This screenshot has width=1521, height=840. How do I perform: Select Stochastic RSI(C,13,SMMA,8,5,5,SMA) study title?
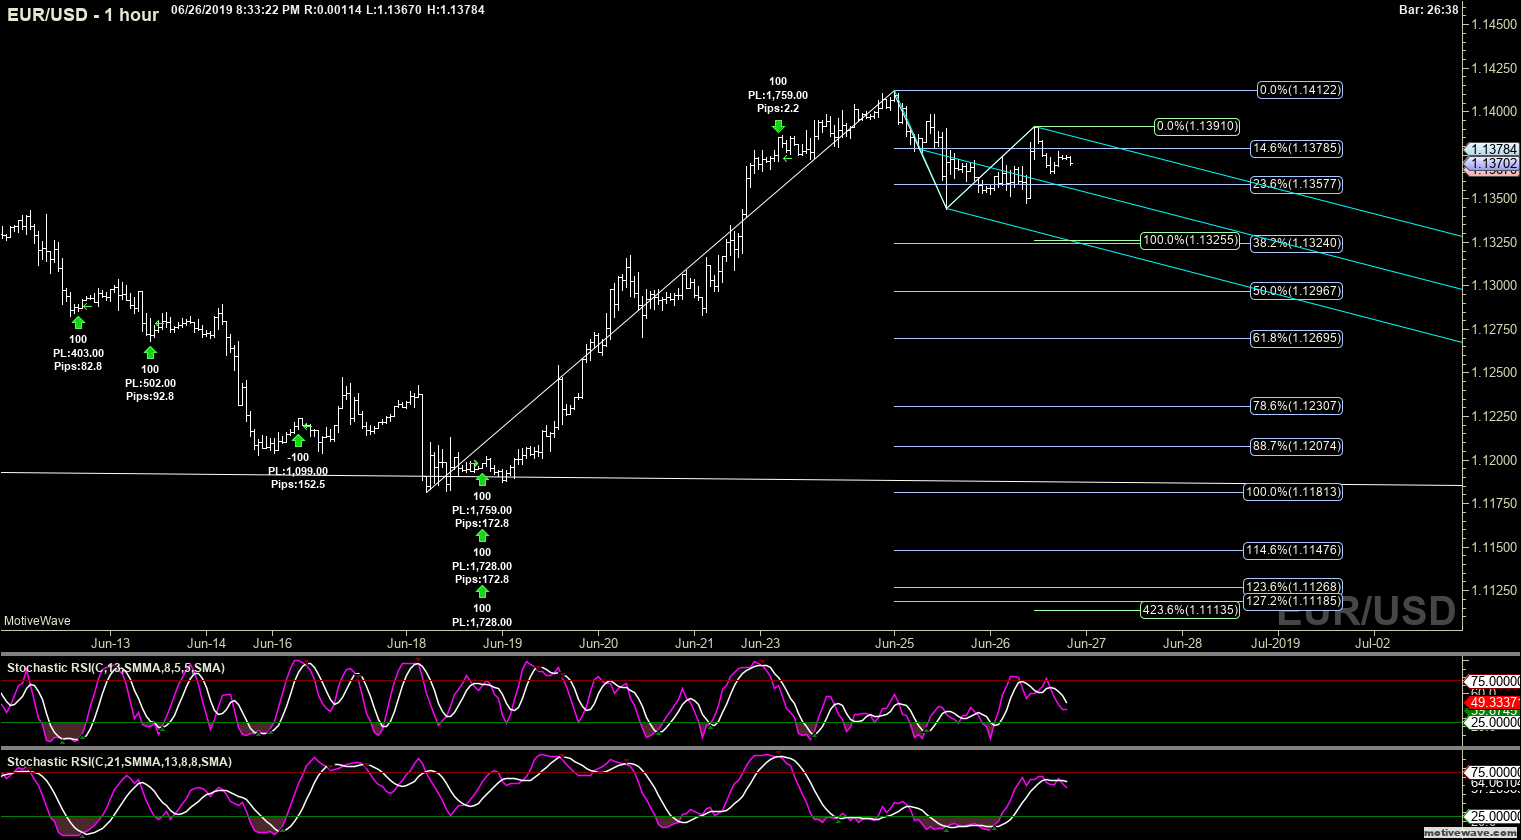point(116,667)
